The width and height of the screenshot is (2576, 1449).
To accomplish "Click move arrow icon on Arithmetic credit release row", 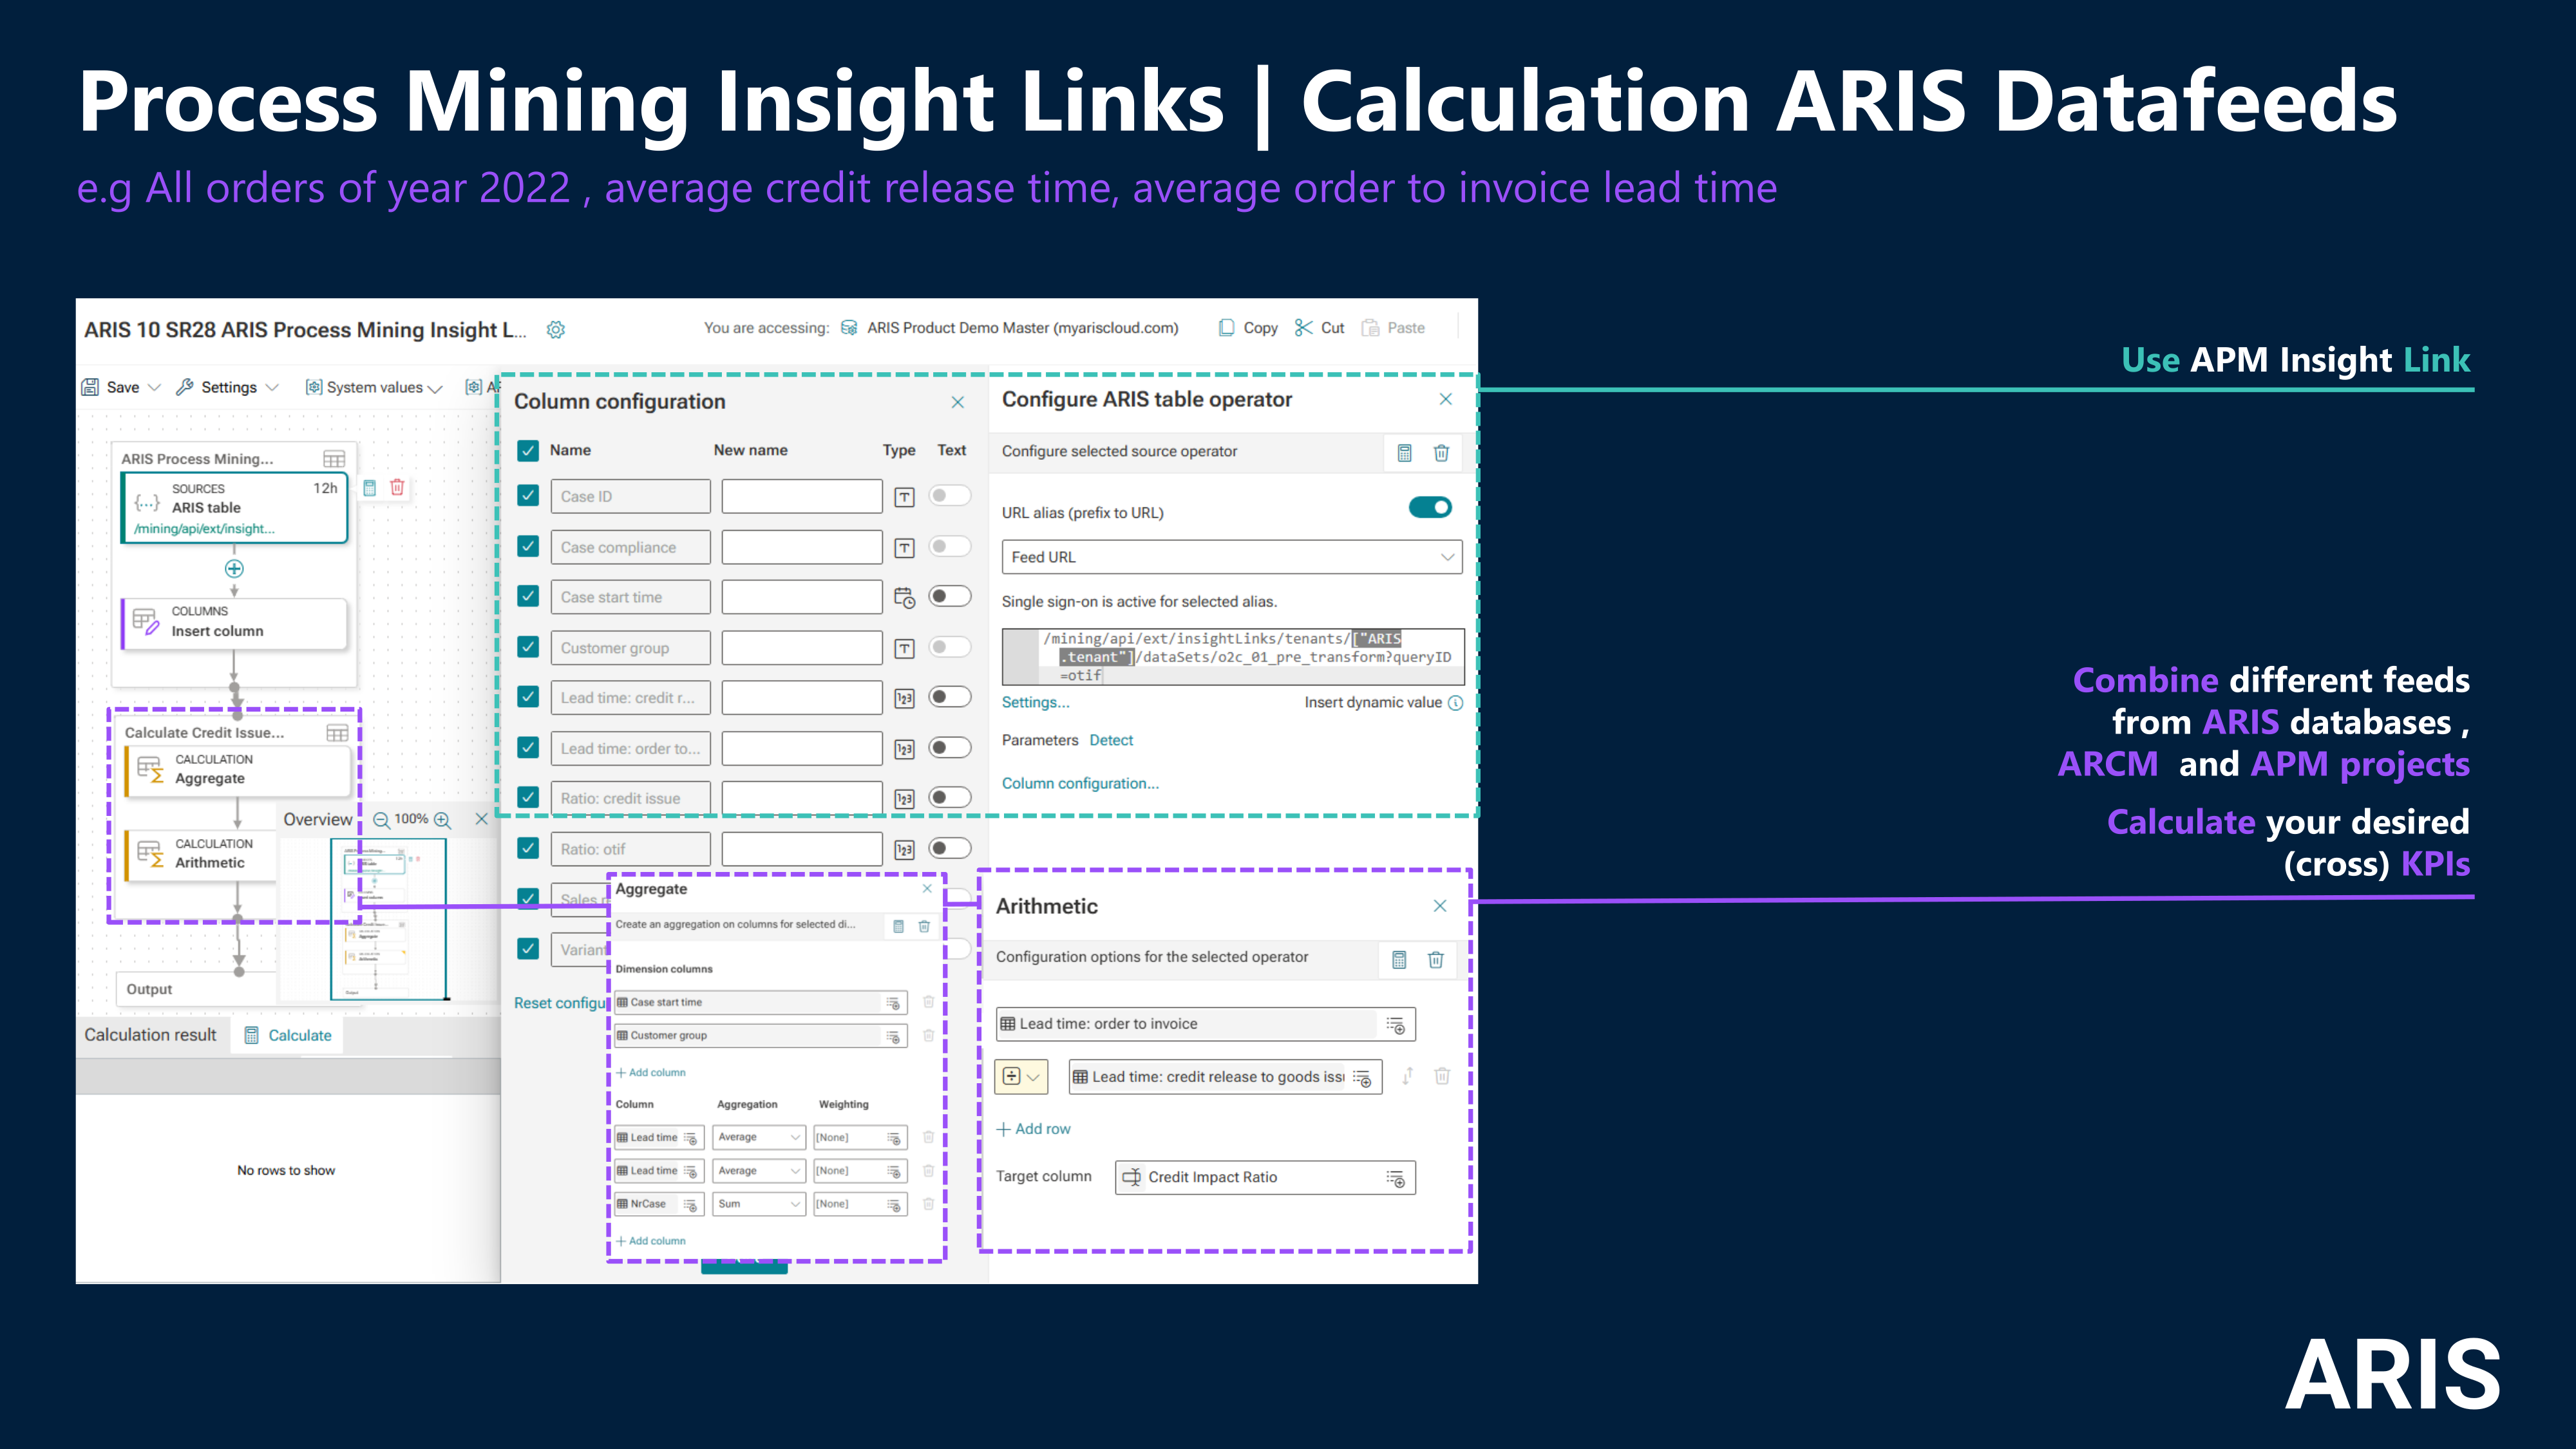I will tap(1407, 1076).
